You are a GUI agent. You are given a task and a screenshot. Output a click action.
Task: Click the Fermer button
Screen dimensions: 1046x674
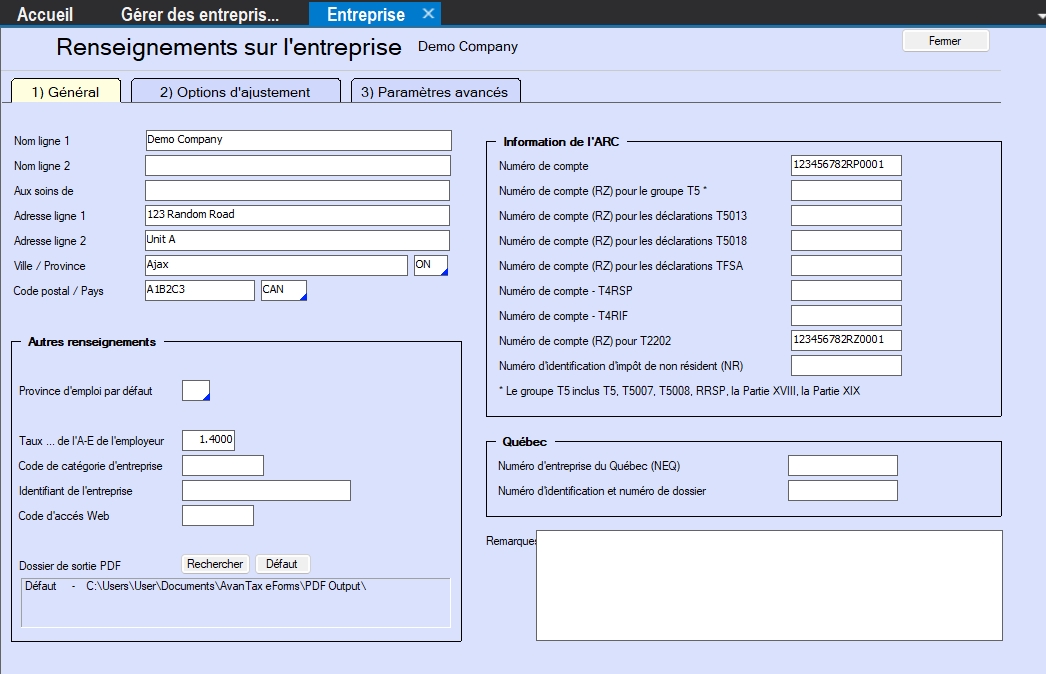click(945, 41)
